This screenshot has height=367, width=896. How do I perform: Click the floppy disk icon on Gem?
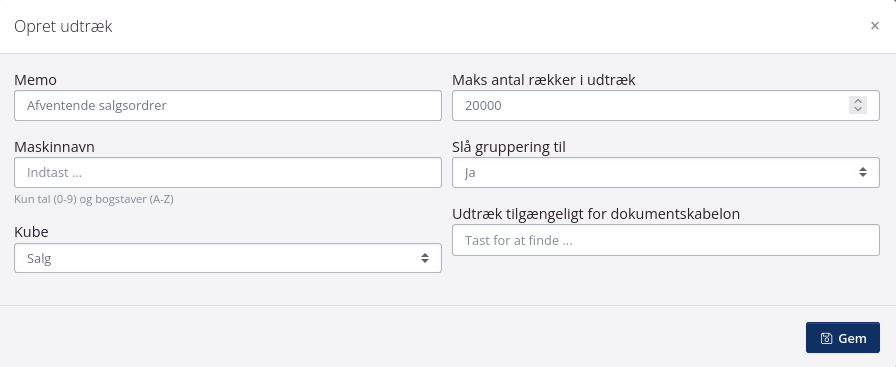click(x=826, y=338)
